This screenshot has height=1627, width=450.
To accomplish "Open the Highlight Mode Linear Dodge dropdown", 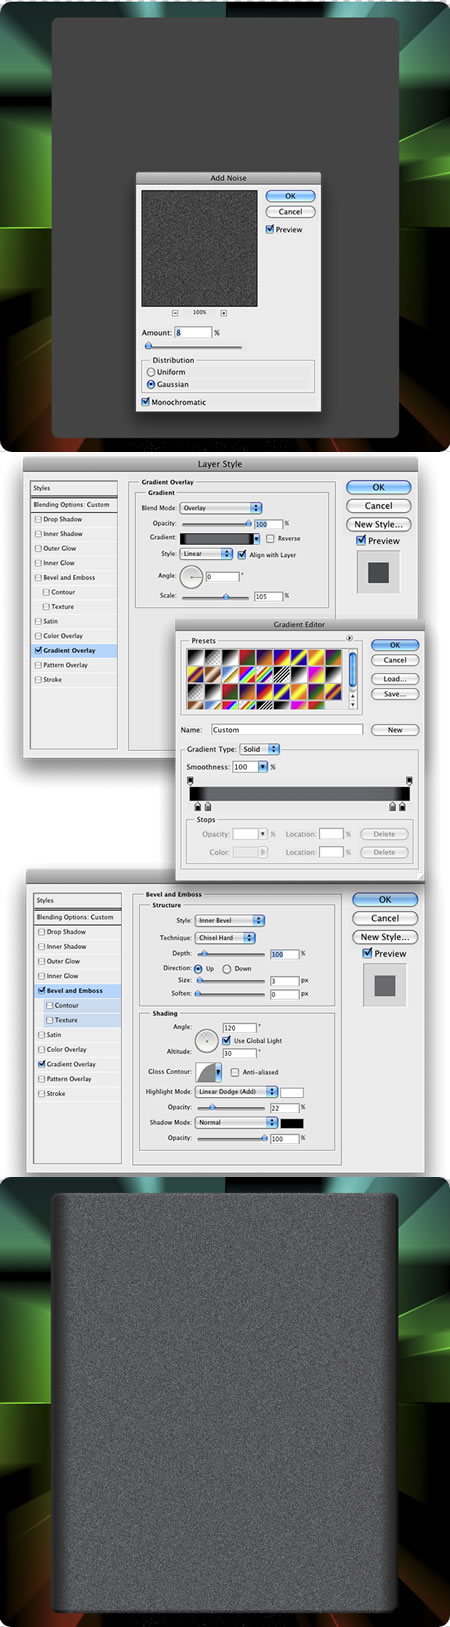I will pyautogui.click(x=236, y=1091).
